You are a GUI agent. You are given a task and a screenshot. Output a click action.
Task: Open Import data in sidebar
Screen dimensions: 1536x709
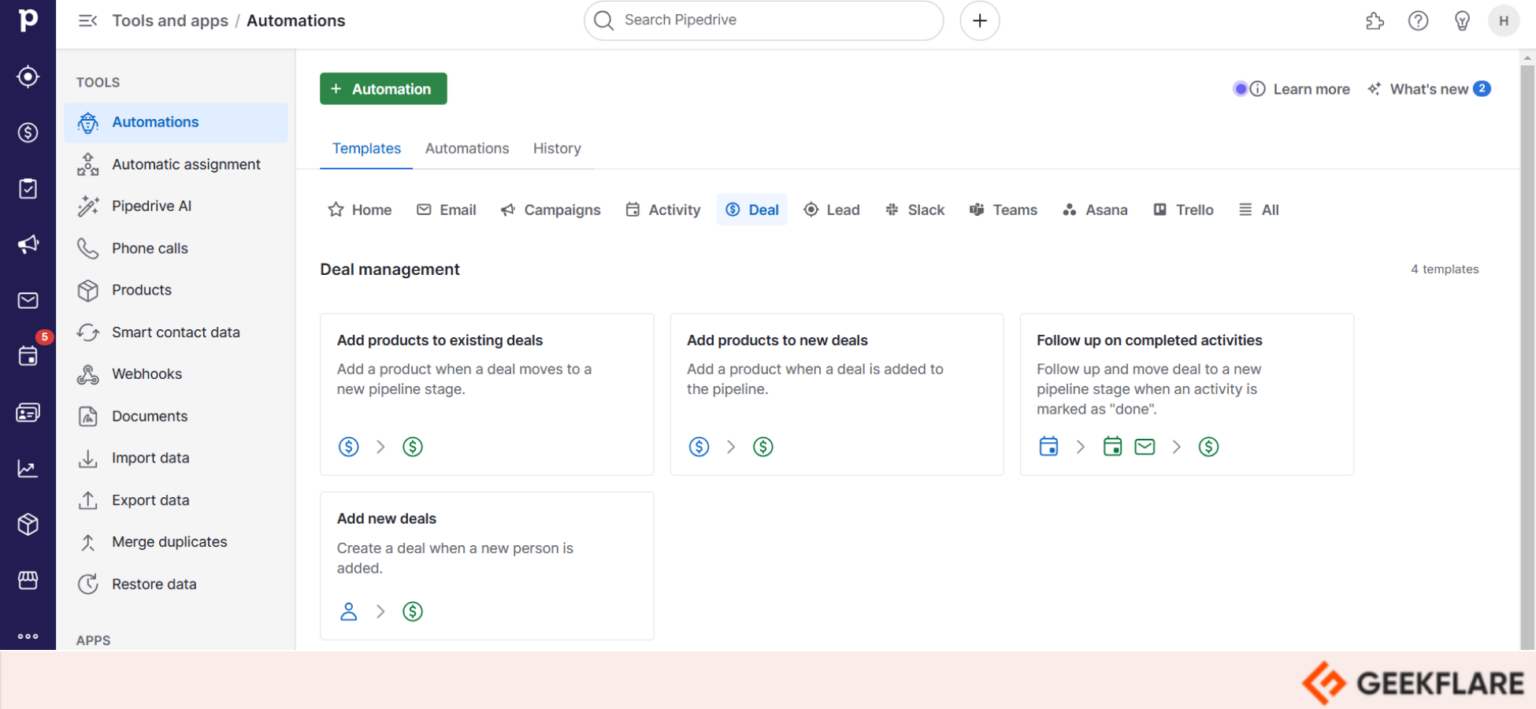[176, 458]
